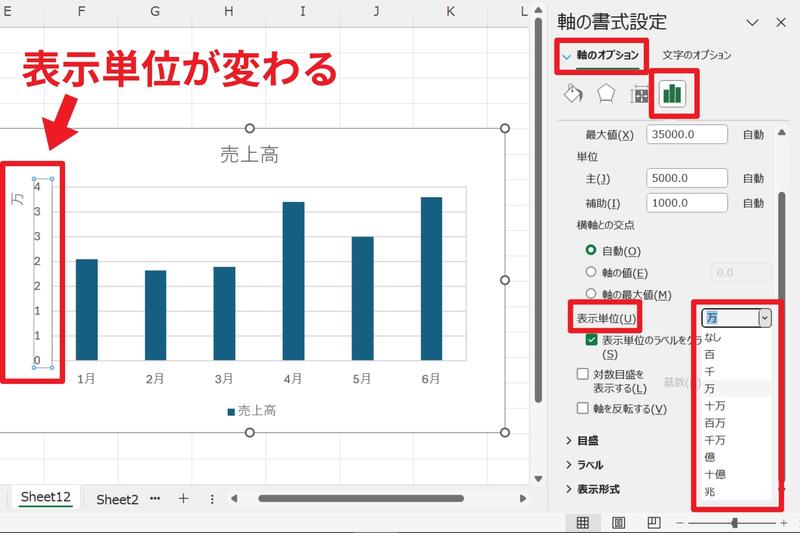800x533 pixels.
Task: Click the worksheet vertical scrollbar thumb
Action: click(x=538, y=209)
